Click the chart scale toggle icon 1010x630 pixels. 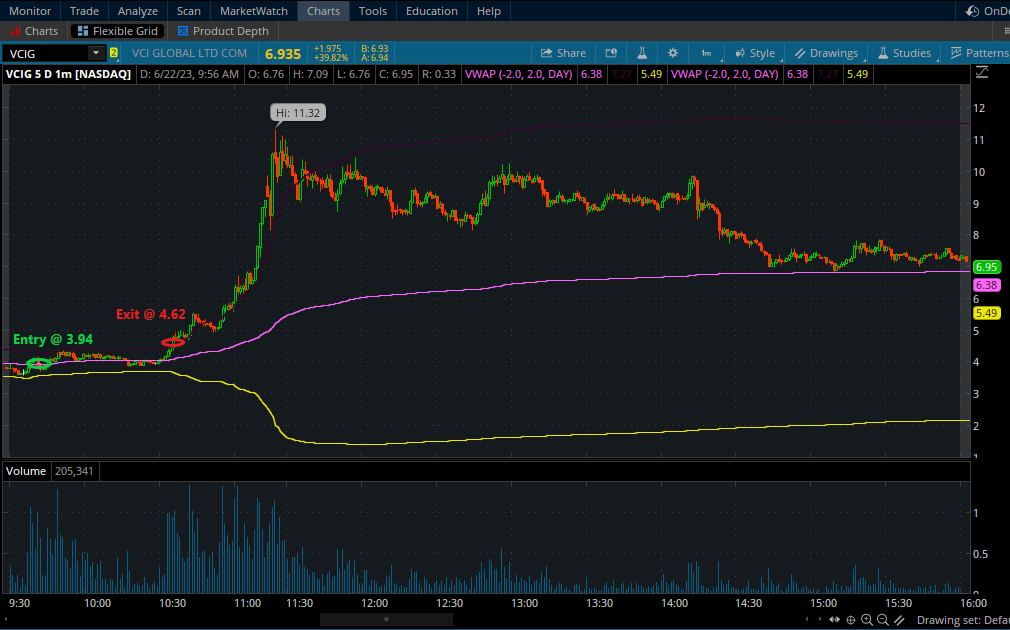click(x=981, y=73)
